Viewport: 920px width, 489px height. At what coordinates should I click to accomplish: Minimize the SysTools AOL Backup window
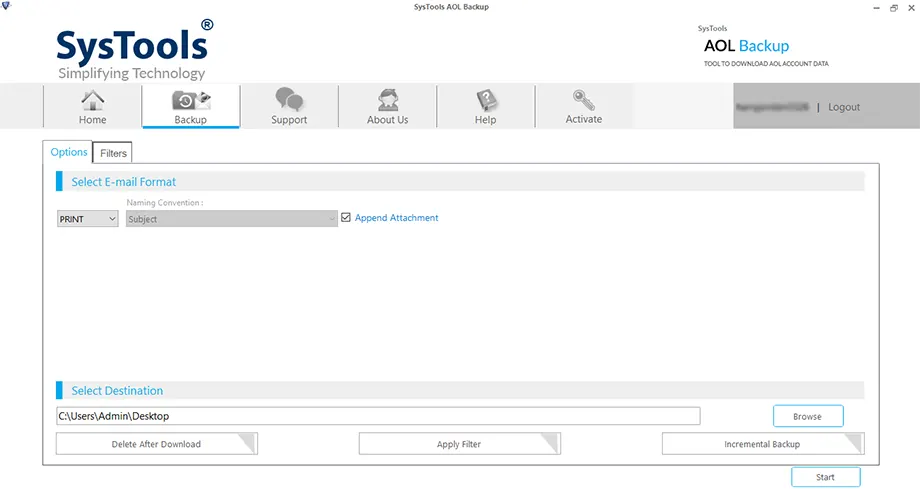pyautogui.click(x=876, y=8)
